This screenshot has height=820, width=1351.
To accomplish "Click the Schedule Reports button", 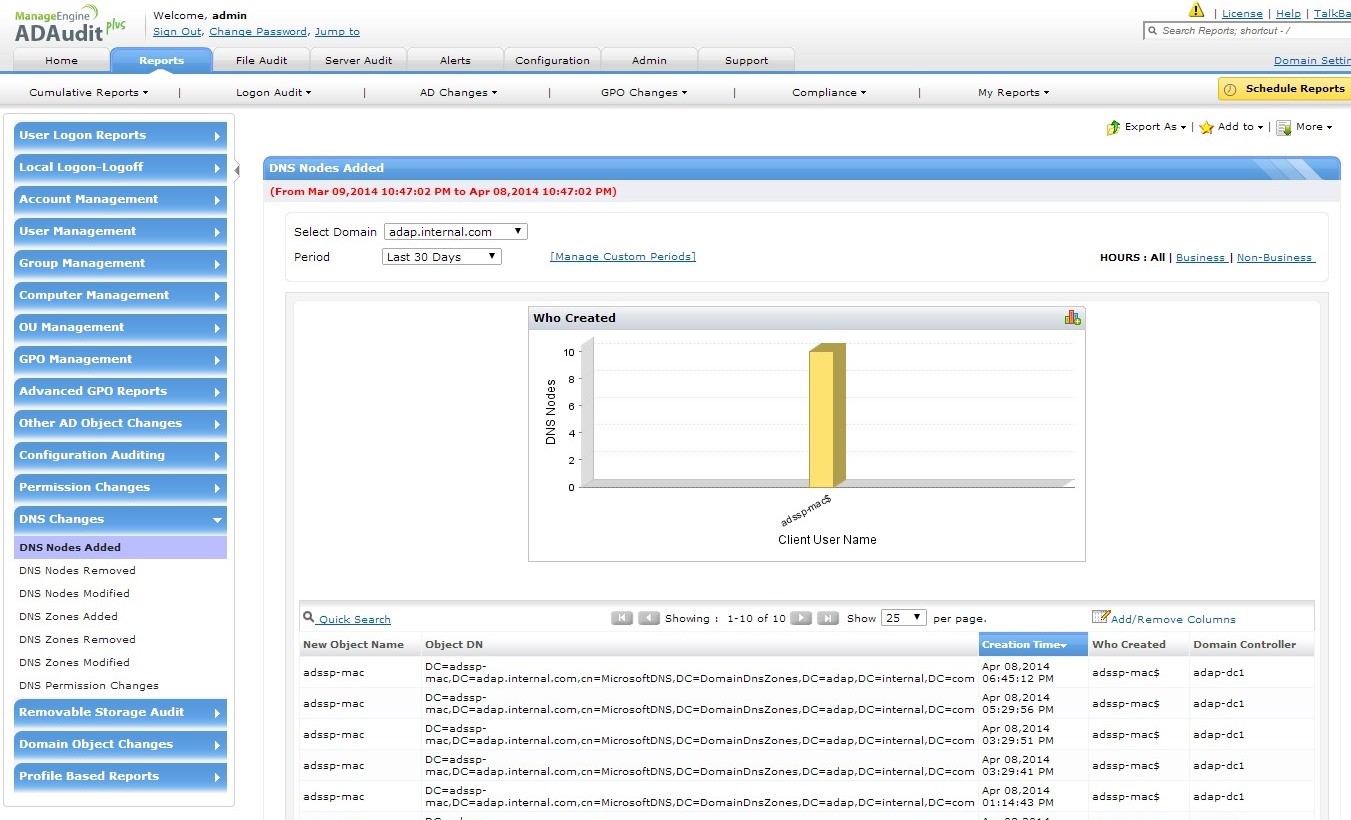I will click(x=1284, y=89).
